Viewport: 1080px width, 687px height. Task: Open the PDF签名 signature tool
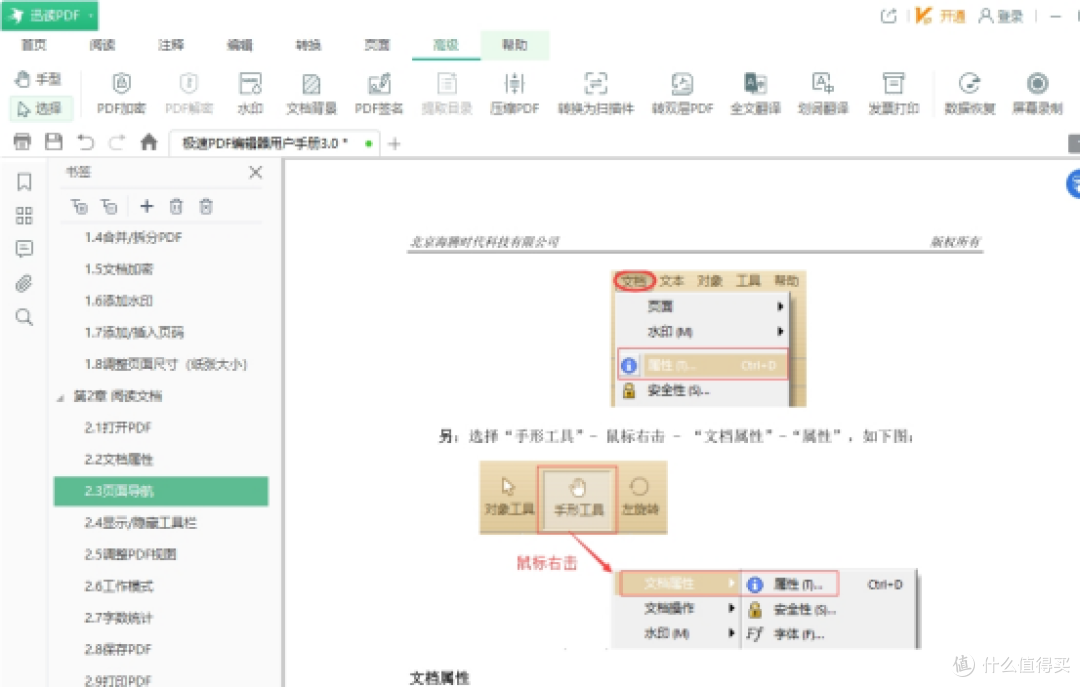pyautogui.click(x=379, y=93)
